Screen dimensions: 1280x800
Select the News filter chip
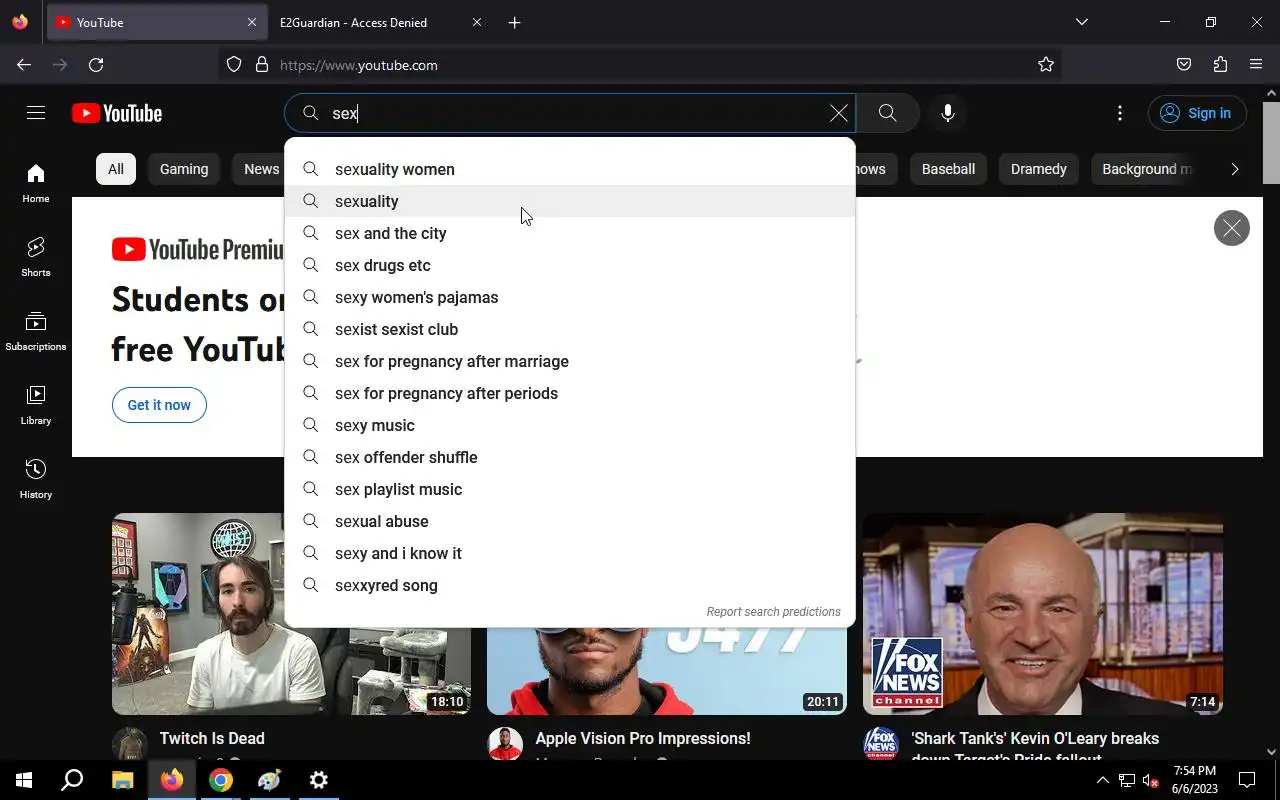tap(261, 169)
